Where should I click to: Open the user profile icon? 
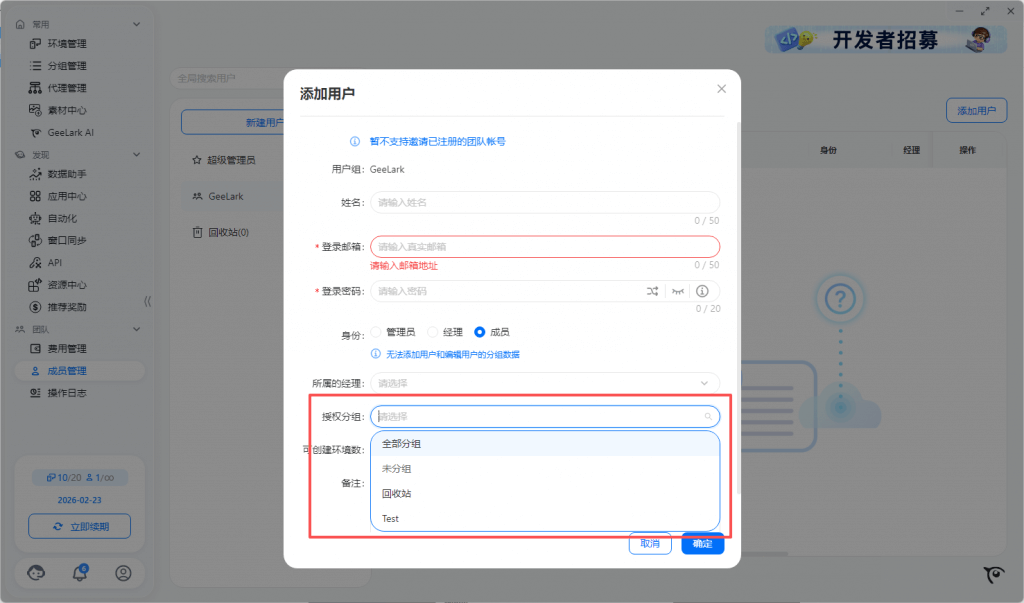(123, 573)
